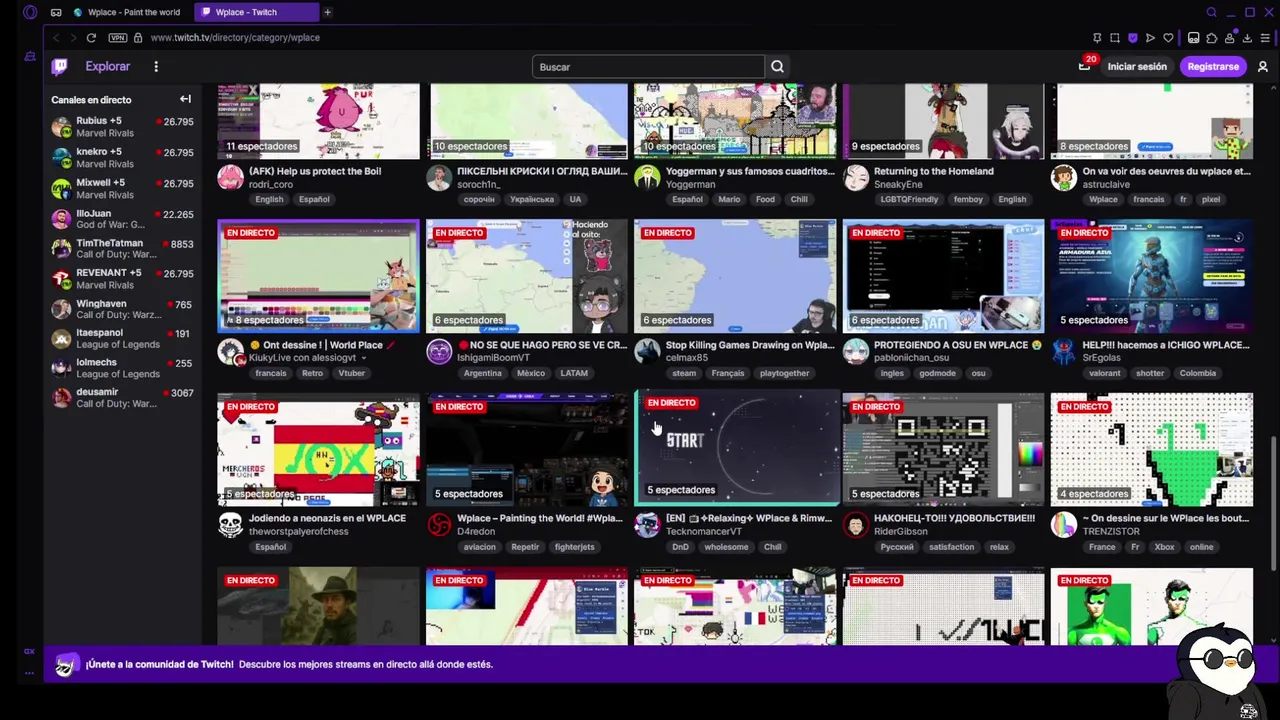Open the TecknomancerVT START stream thumbnail
1280x720 pixels.
(x=737, y=448)
